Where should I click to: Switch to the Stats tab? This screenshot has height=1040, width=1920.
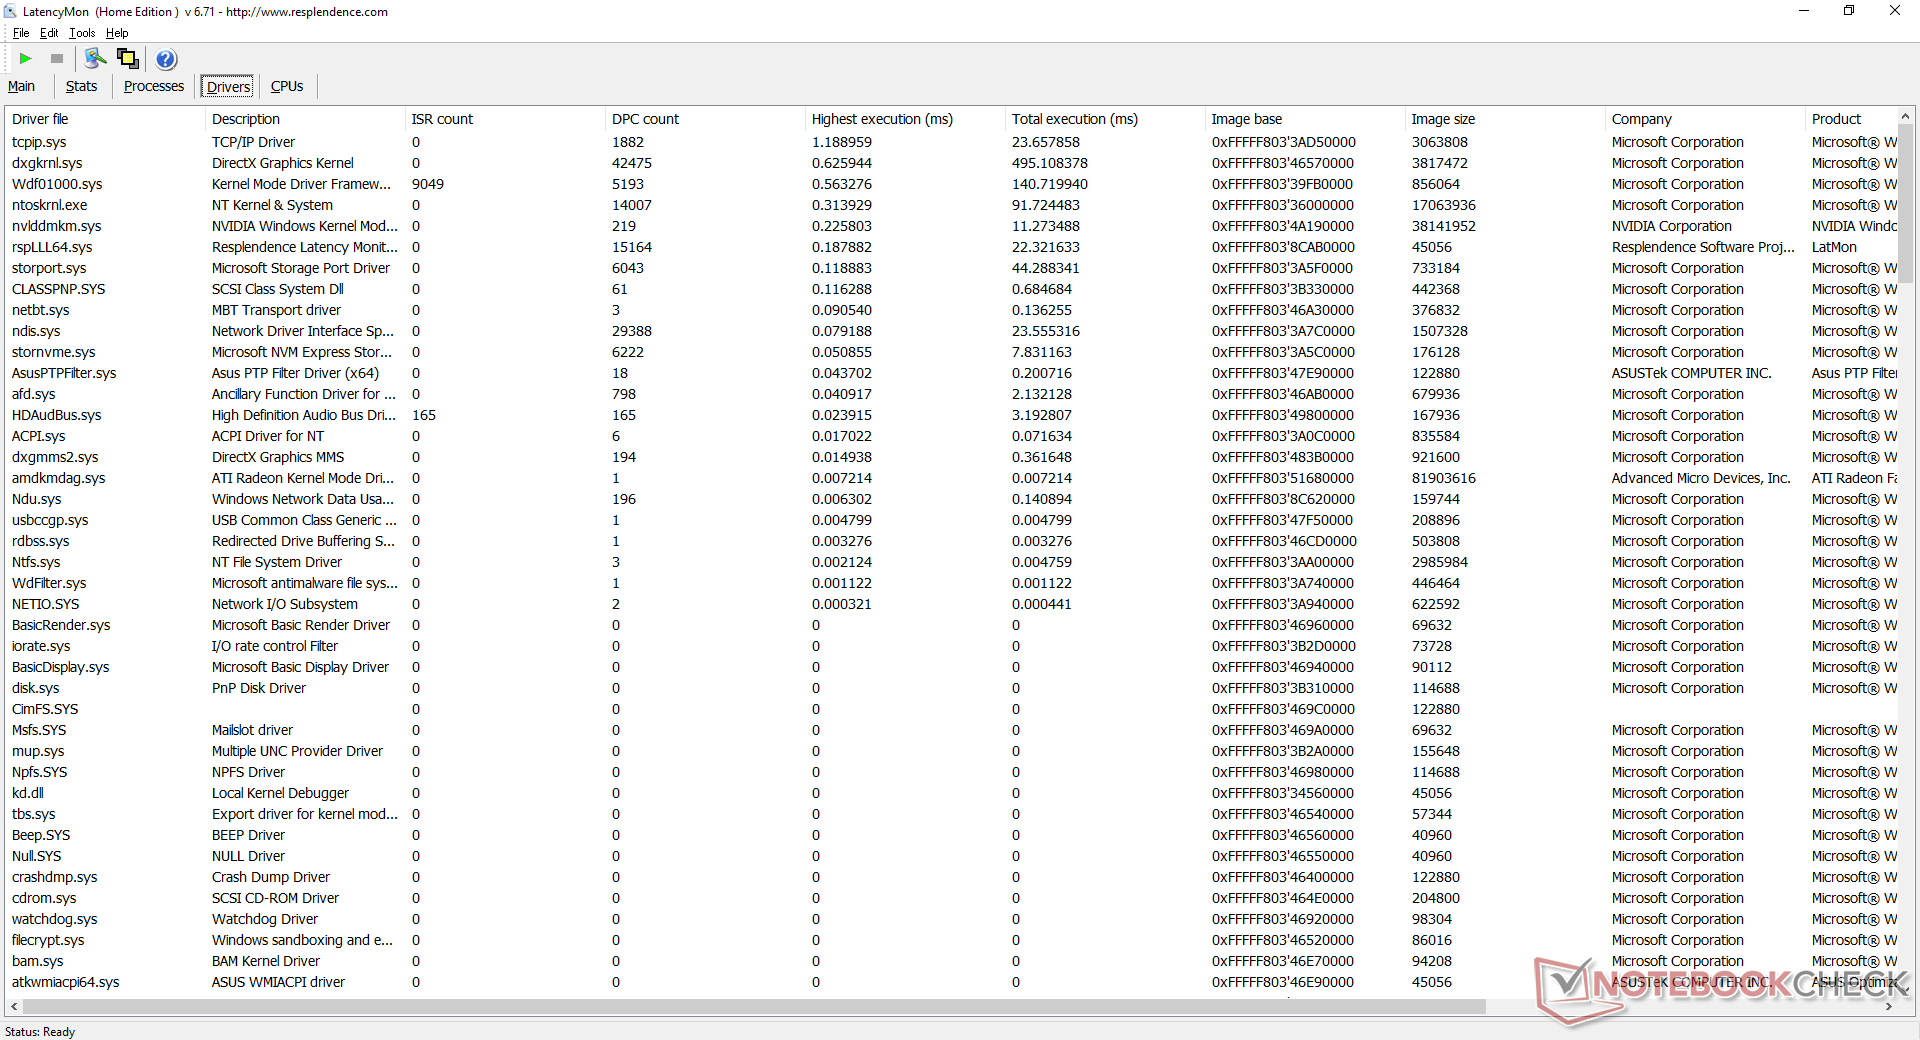(82, 86)
